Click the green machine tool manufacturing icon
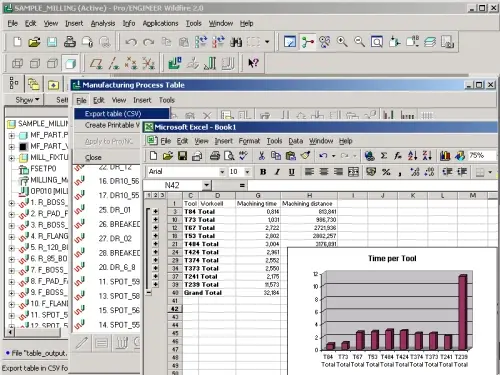 (x=175, y=63)
